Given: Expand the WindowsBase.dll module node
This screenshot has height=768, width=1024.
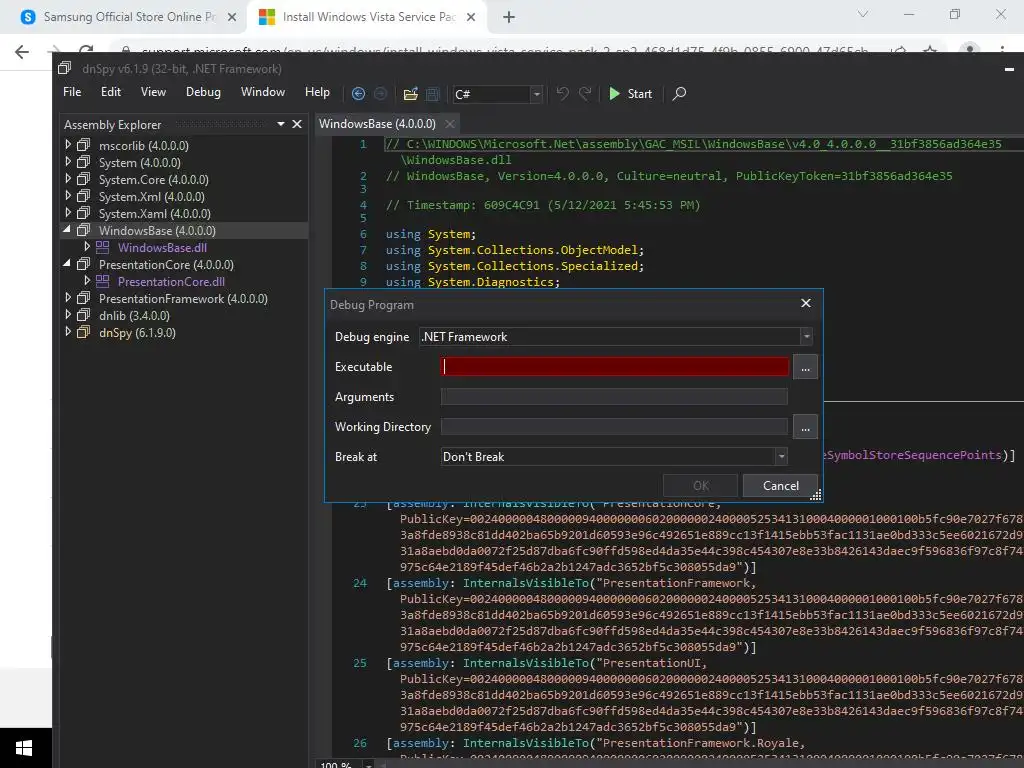Looking at the screenshot, I should (x=87, y=246).
